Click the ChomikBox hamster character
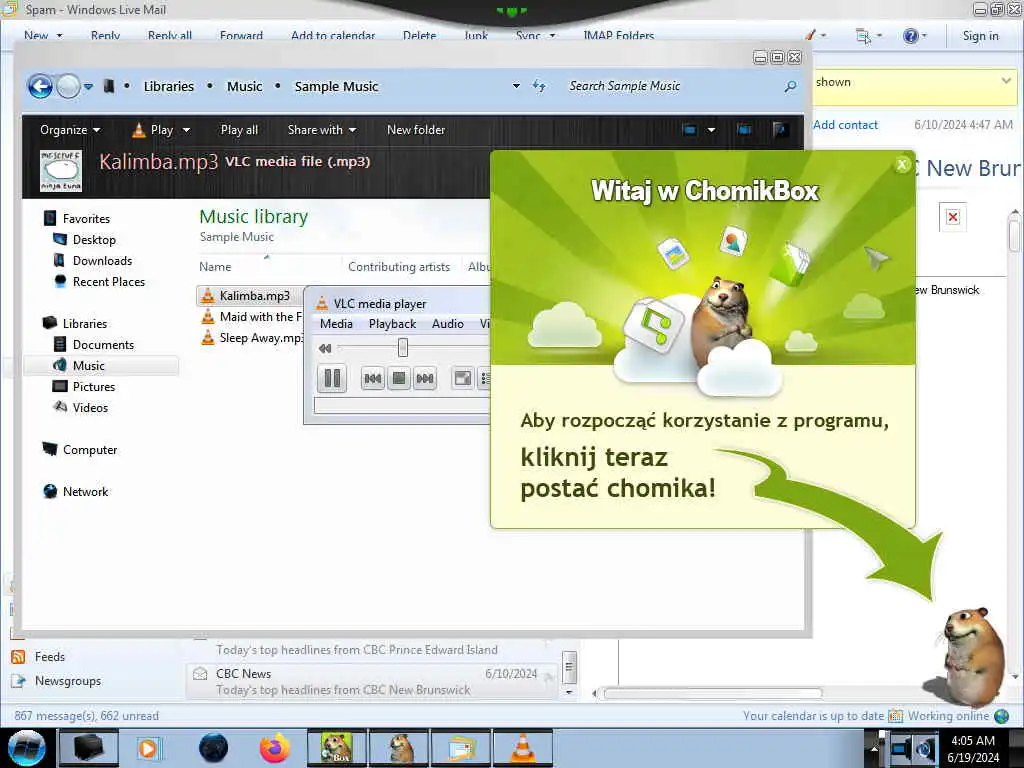Viewport: 1024px width, 768px height. point(972,656)
